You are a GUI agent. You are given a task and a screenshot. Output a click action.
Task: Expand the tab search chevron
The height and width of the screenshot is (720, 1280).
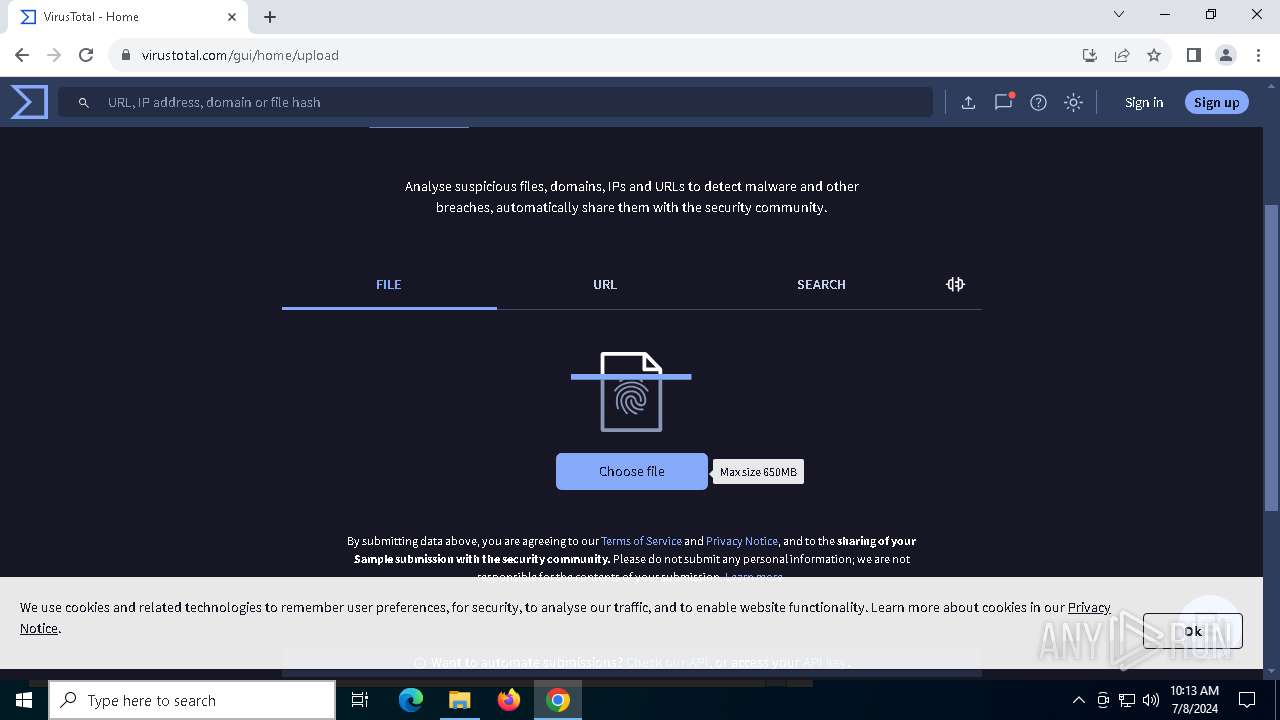[1119, 14]
